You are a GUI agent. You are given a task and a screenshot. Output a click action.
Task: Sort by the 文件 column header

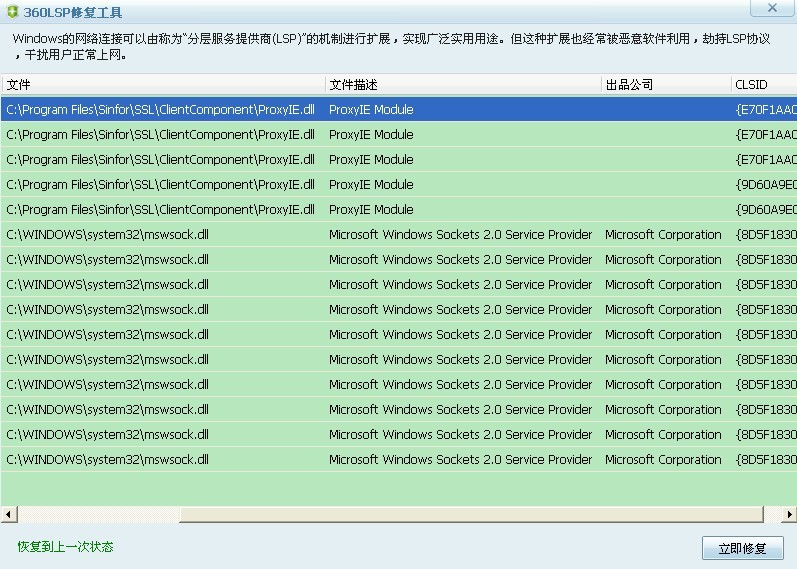[x=163, y=84]
